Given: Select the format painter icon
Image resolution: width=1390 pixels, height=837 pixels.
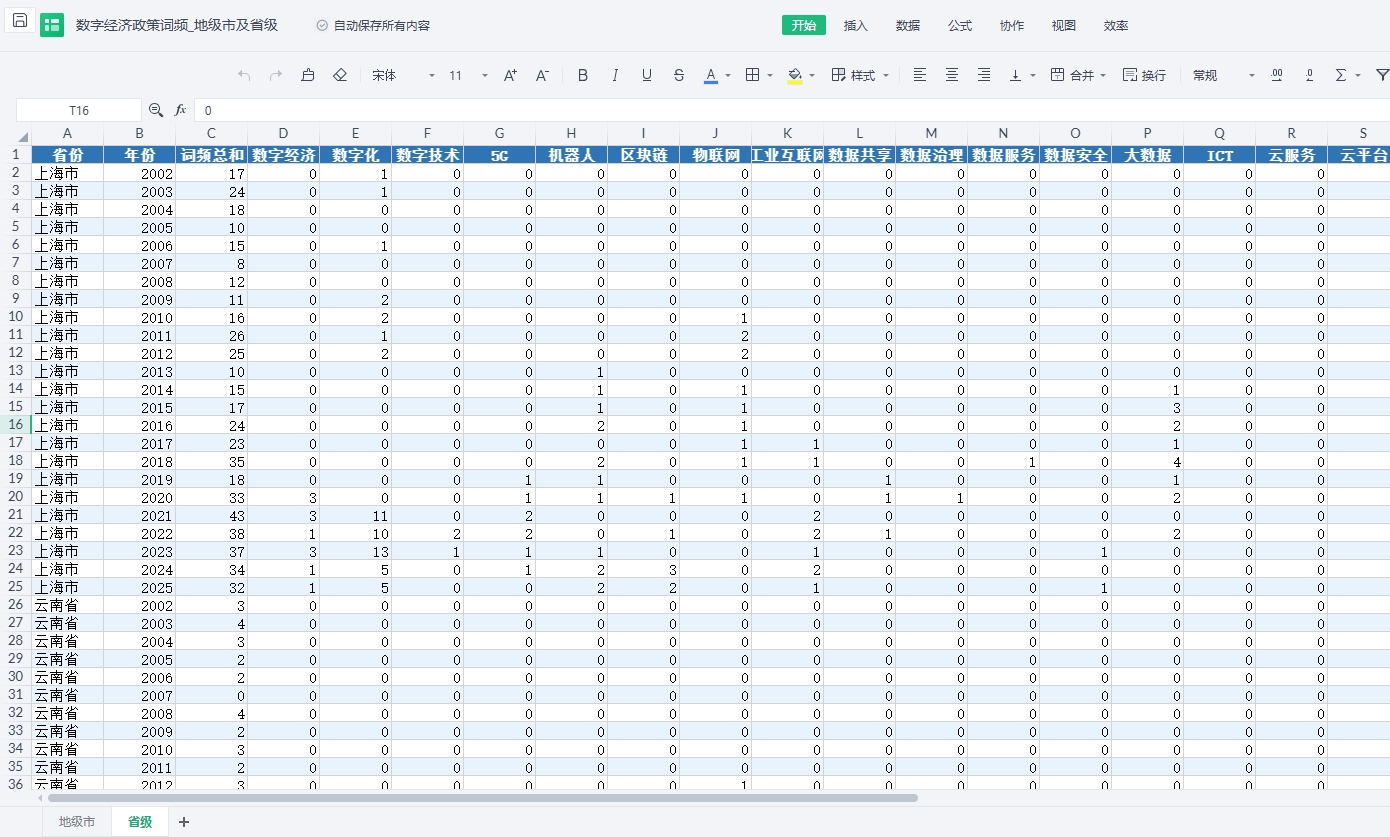Looking at the screenshot, I should tap(308, 75).
